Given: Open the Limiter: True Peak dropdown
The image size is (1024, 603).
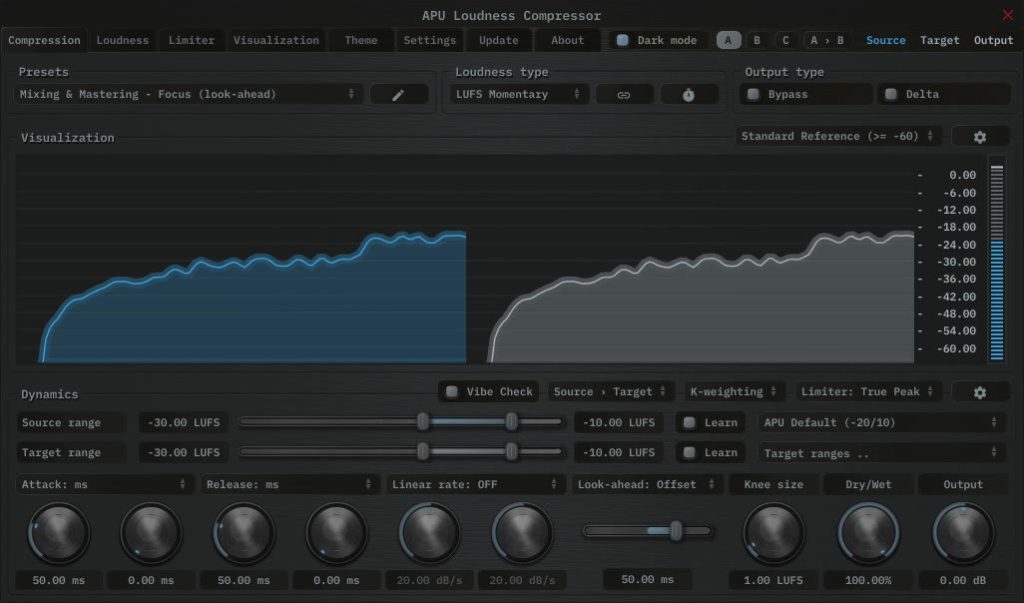Looking at the screenshot, I should 866,391.
